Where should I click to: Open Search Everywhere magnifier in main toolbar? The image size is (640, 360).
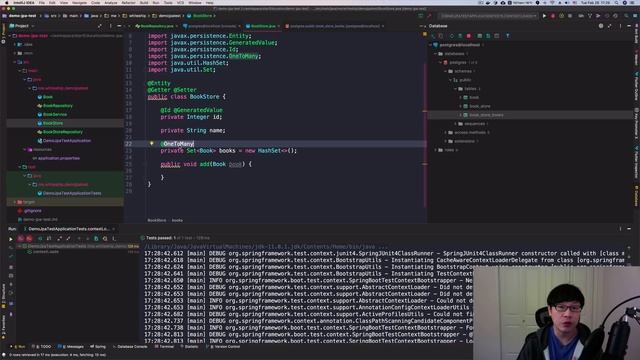[x=626, y=16]
